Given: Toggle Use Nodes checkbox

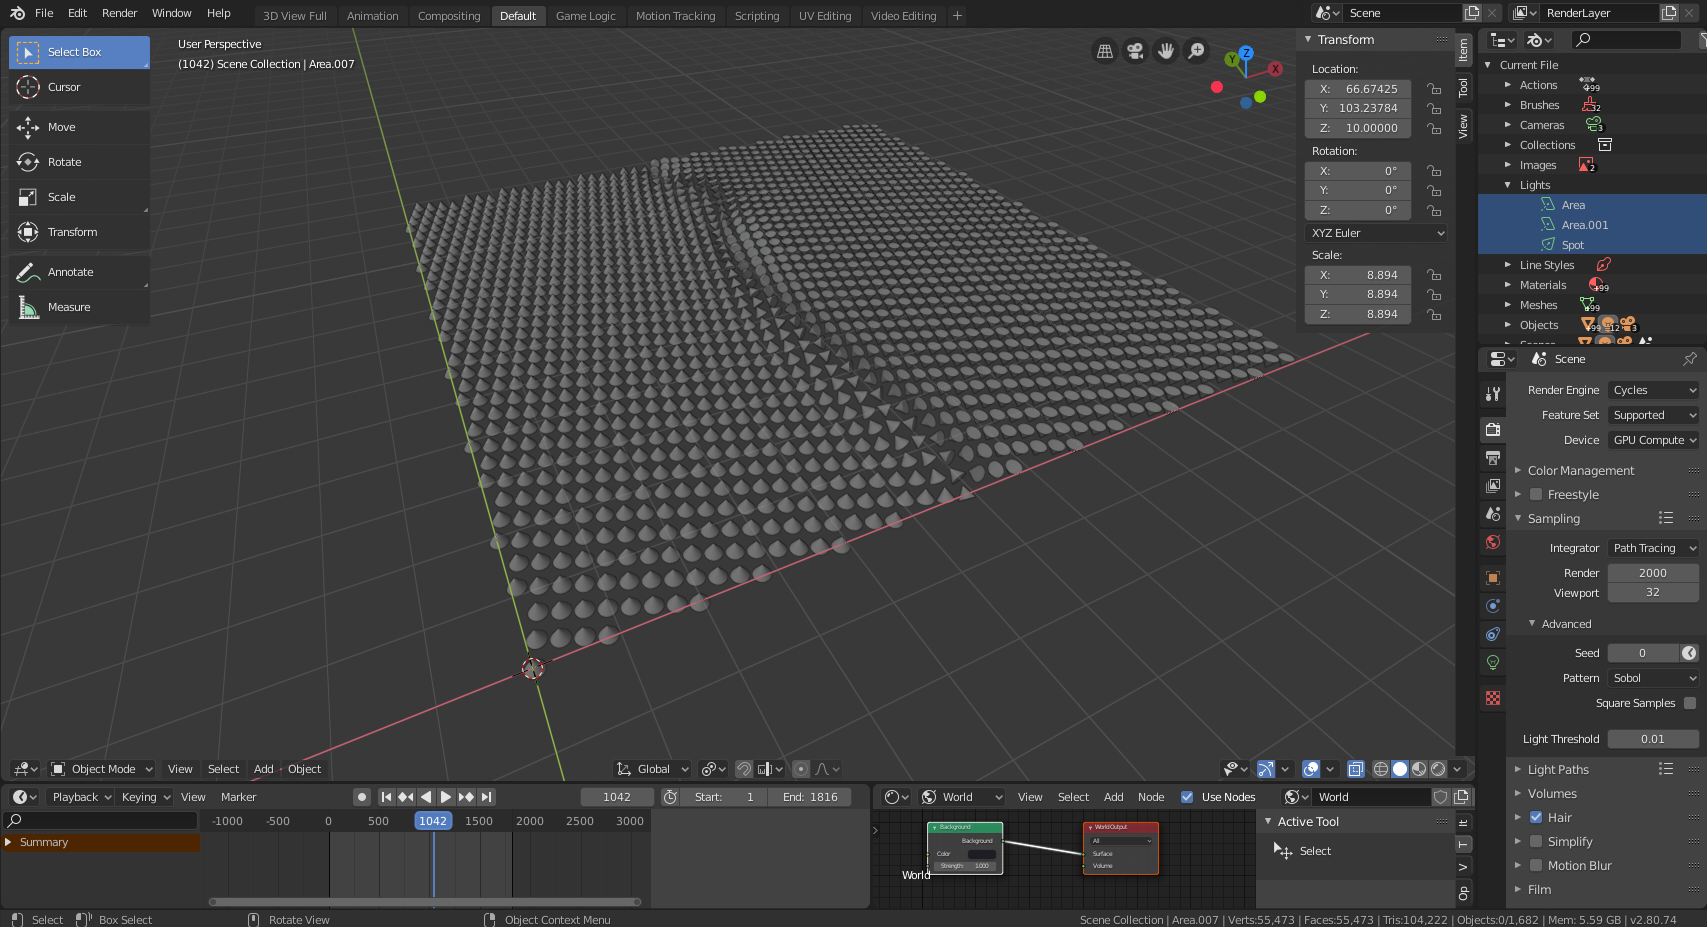Looking at the screenshot, I should [x=1187, y=797].
